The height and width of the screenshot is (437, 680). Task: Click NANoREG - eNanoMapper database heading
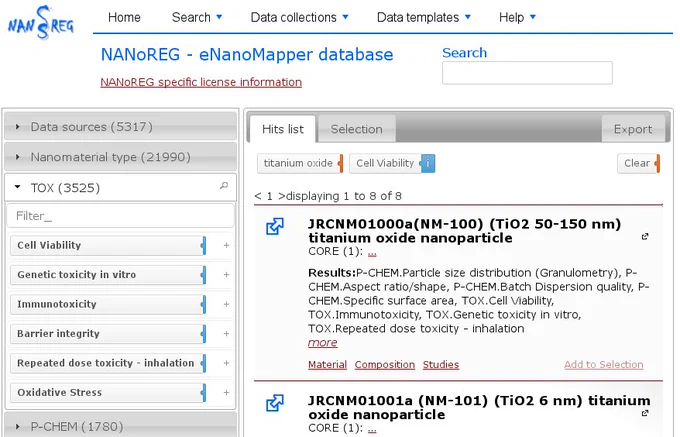[x=247, y=55]
